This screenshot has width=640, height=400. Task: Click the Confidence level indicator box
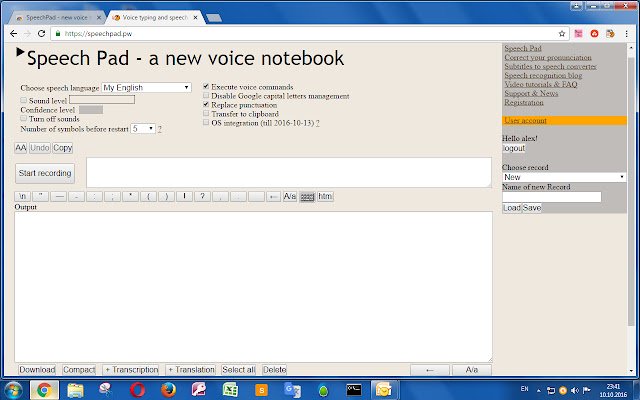tap(91, 110)
